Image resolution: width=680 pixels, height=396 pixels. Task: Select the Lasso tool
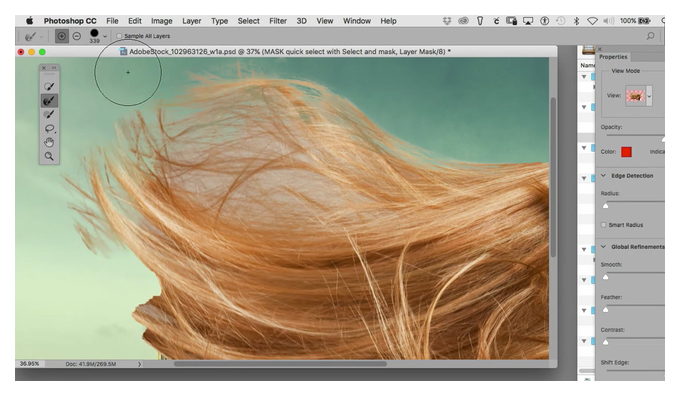tap(49, 129)
